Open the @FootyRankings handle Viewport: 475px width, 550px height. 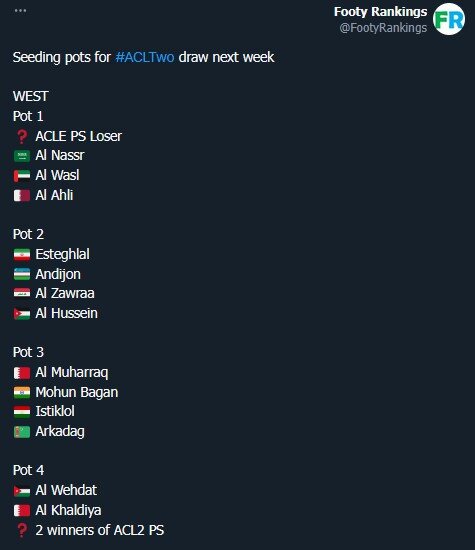click(383, 28)
